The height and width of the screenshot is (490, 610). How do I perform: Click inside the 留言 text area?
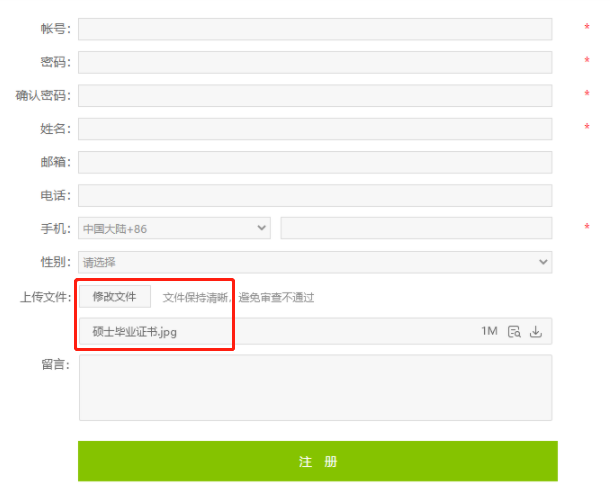[x=316, y=387]
